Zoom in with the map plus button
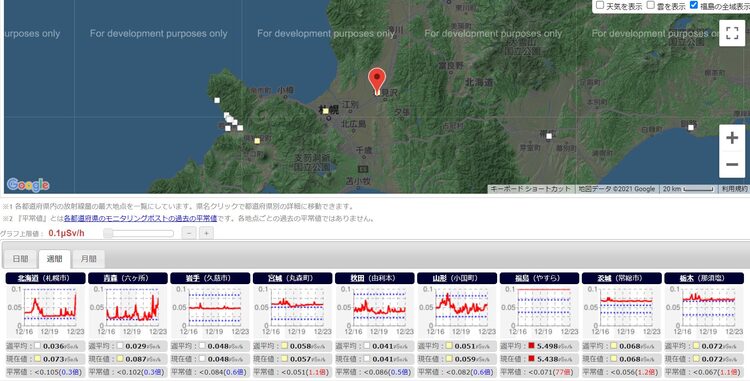 pos(732,138)
